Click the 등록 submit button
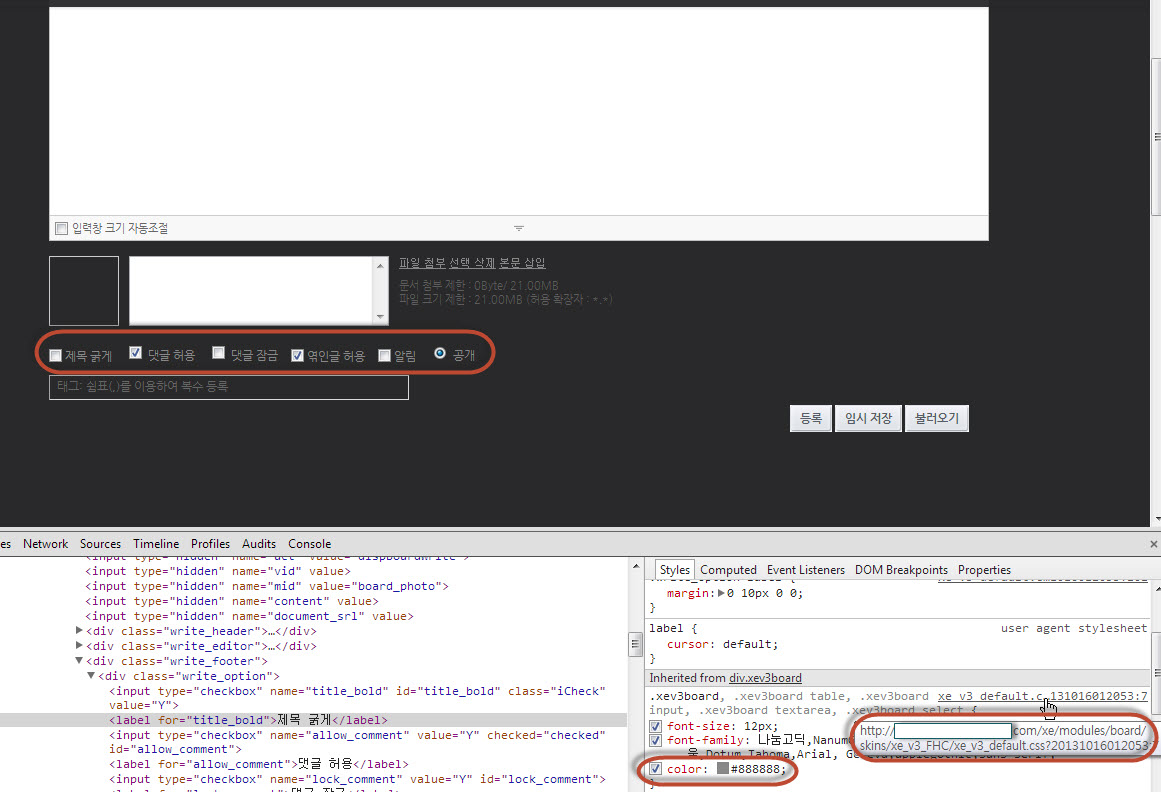This screenshot has width=1161, height=792. coord(810,418)
